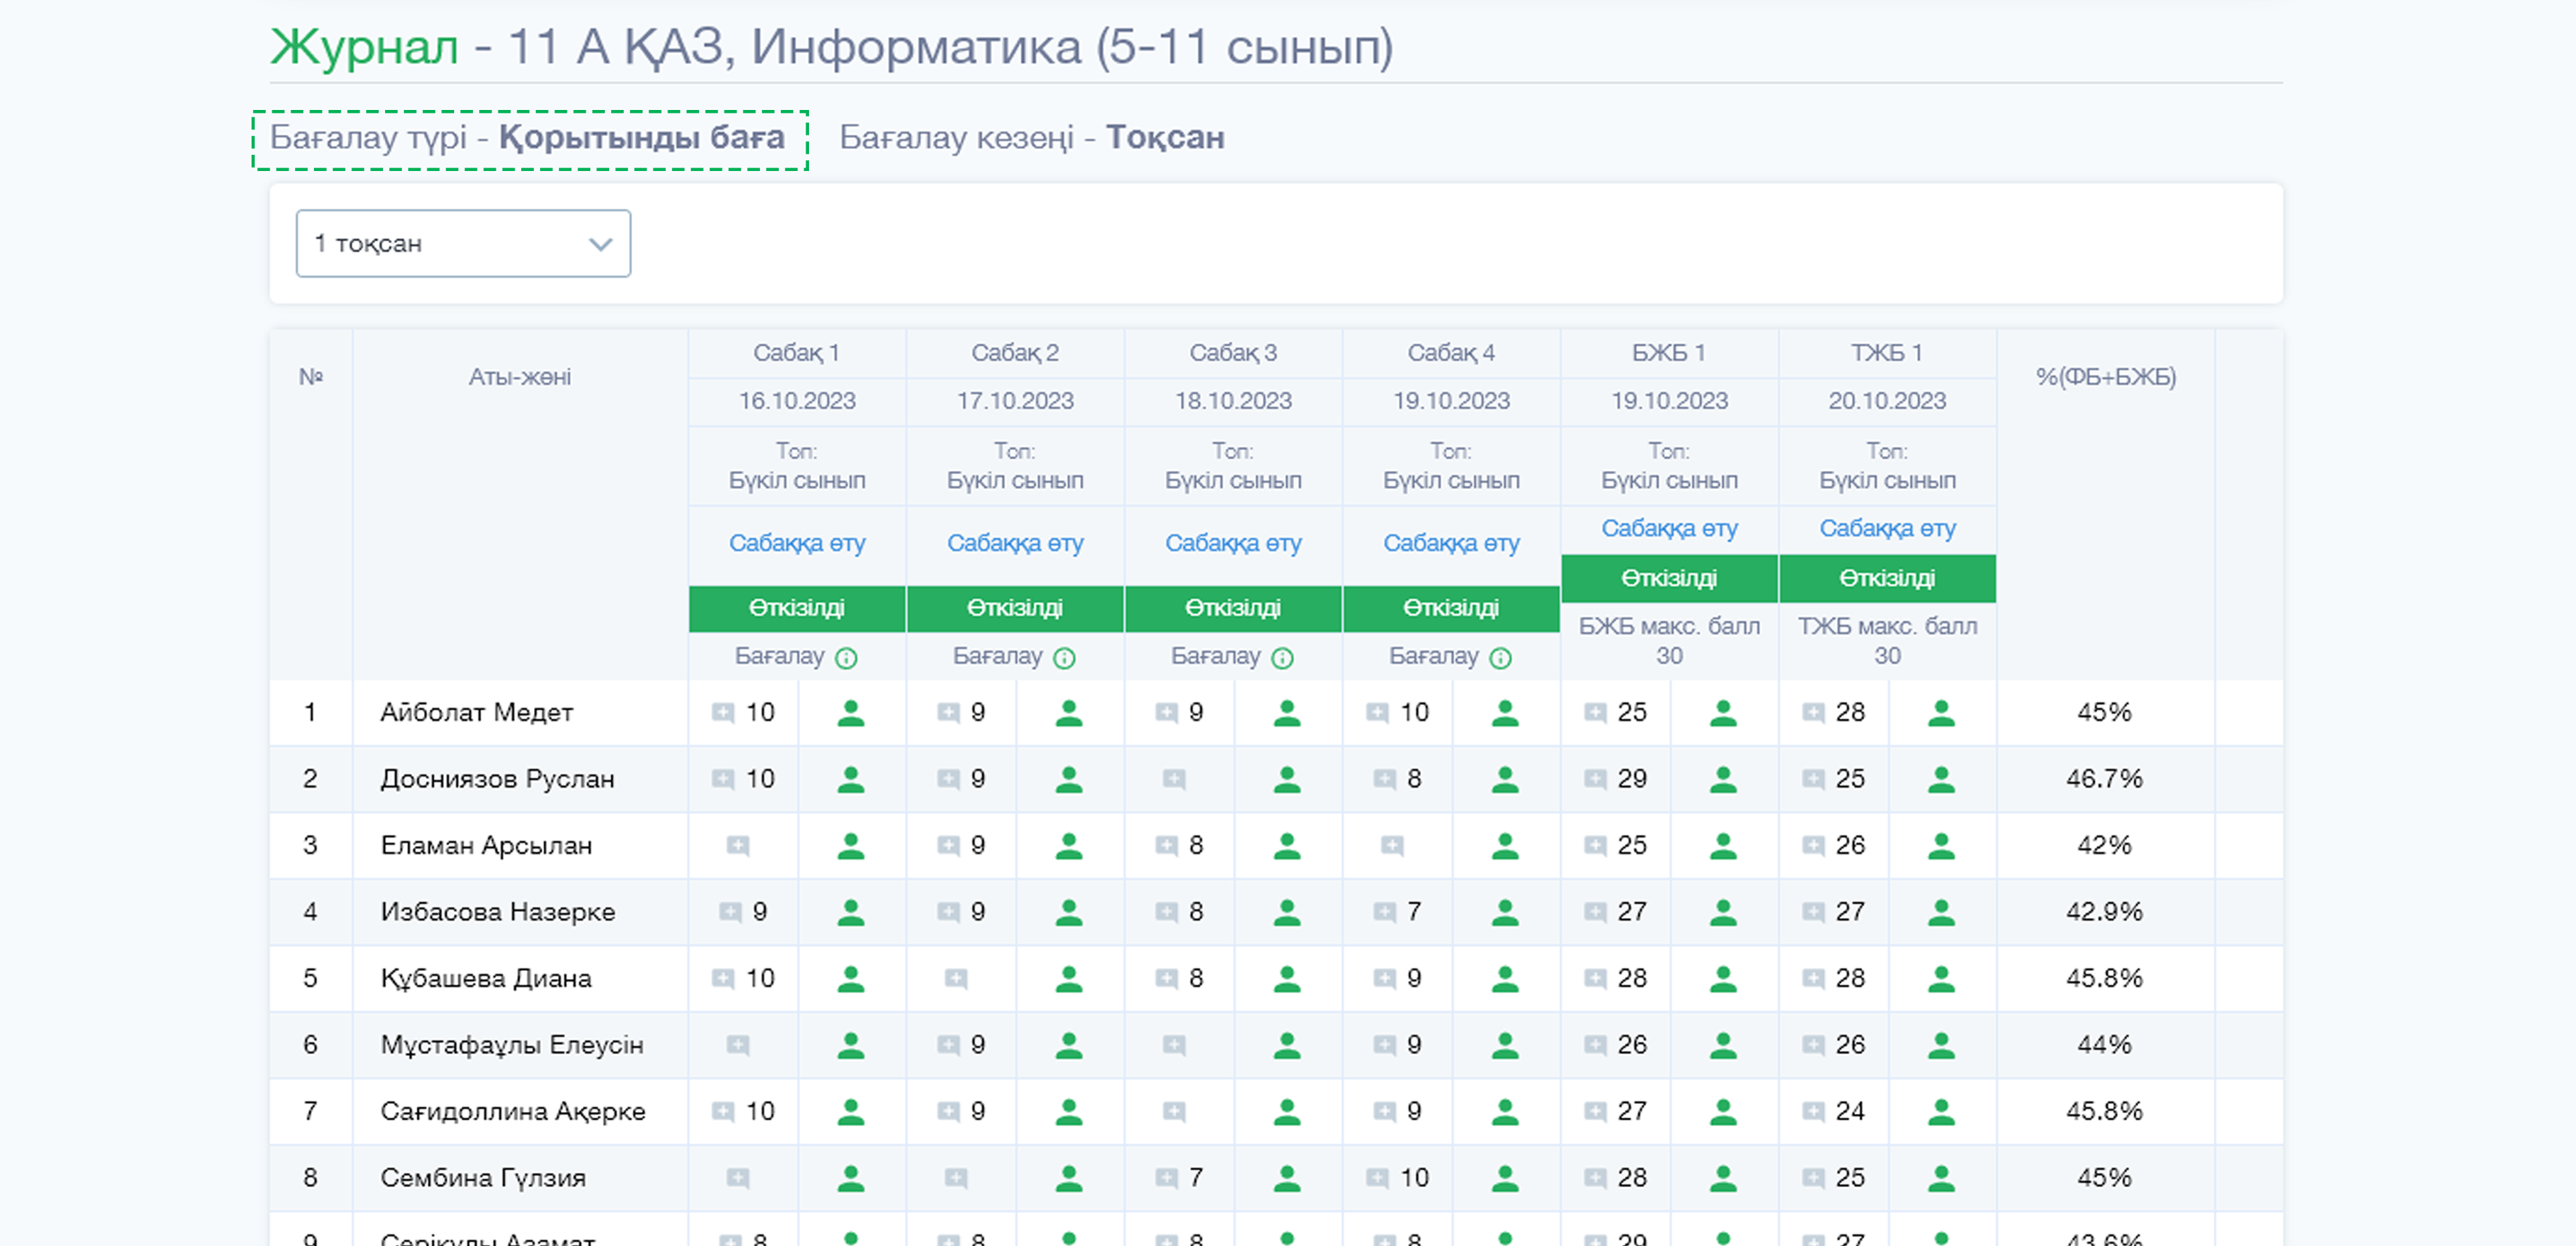
Task: Click attendance person icon for Досниязов Руслан Сабақ 3
Action: (1287, 779)
